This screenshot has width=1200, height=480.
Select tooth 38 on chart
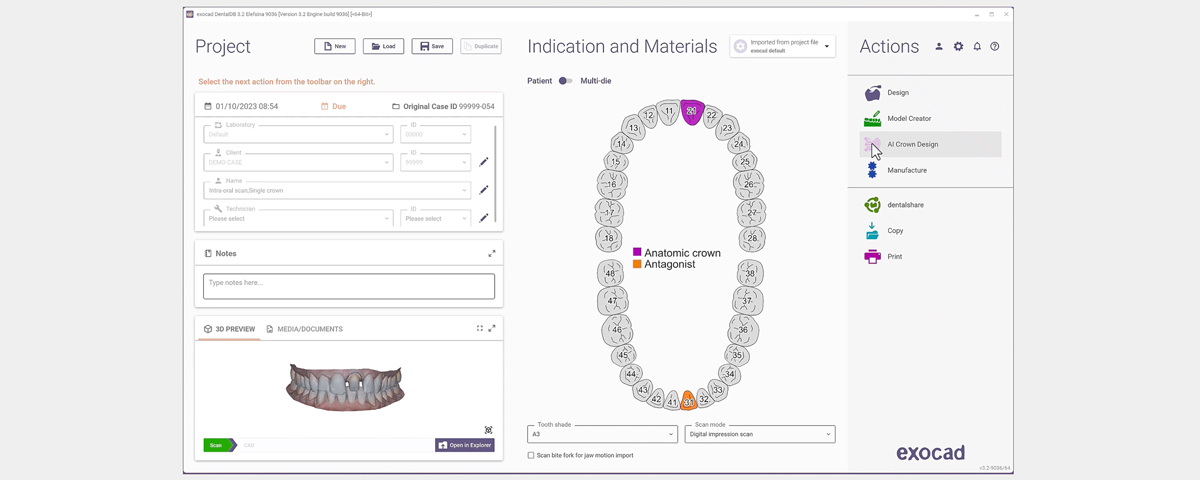click(x=750, y=273)
